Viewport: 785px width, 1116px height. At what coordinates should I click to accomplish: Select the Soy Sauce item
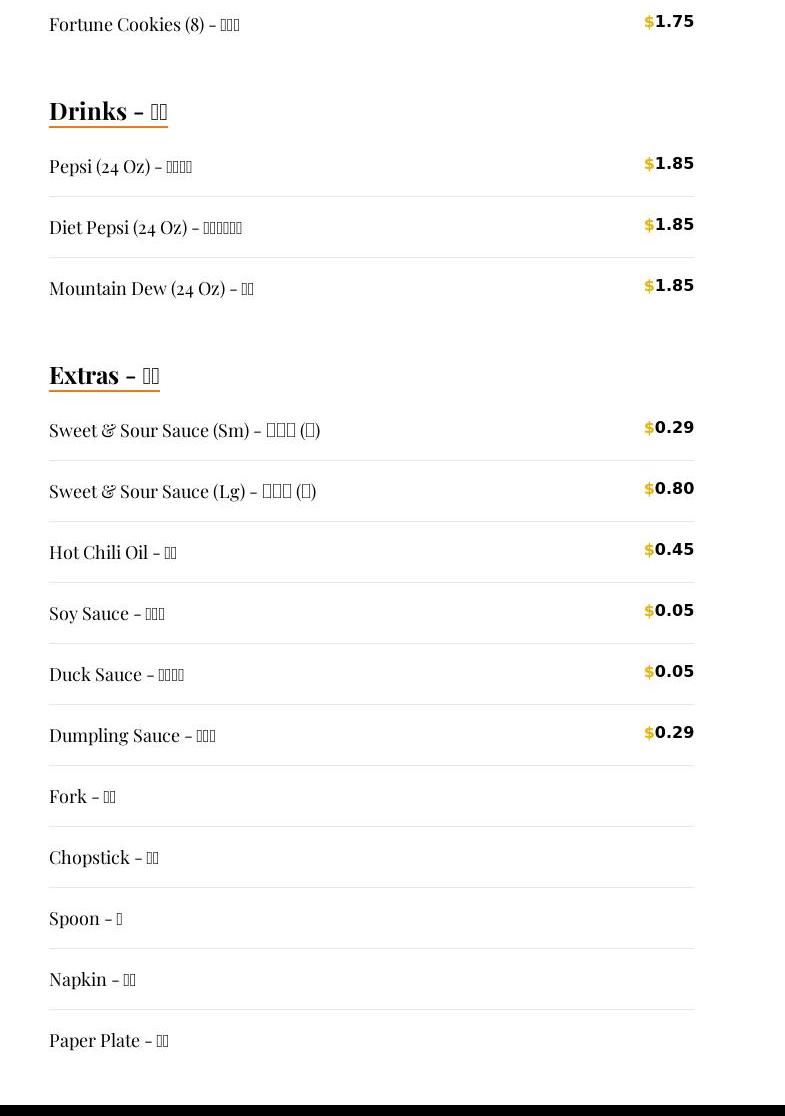[x=106, y=614]
